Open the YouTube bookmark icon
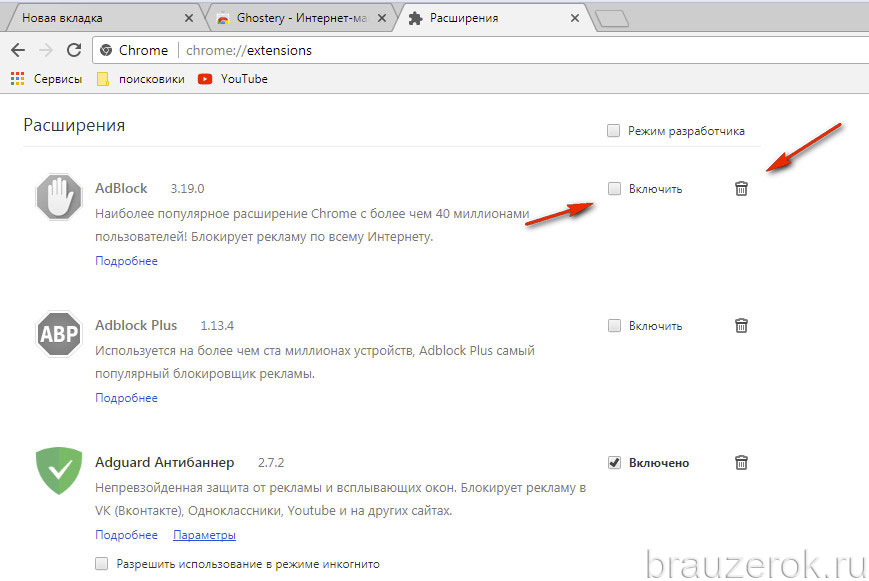 coord(205,79)
